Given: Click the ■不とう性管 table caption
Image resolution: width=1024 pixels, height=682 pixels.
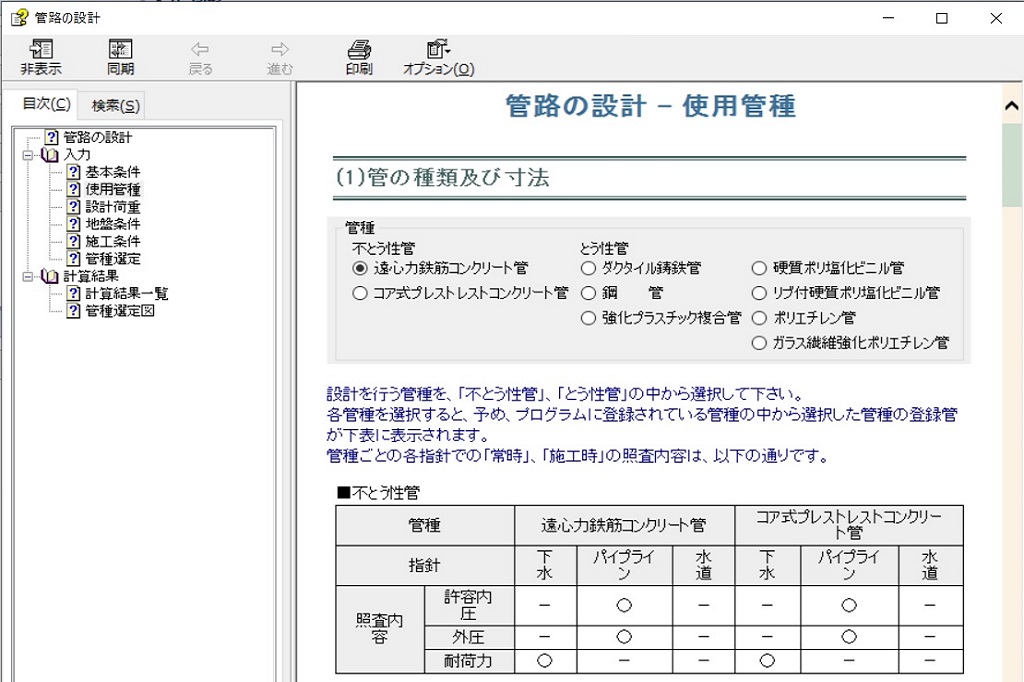Looking at the screenshot, I should tap(378, 493).
